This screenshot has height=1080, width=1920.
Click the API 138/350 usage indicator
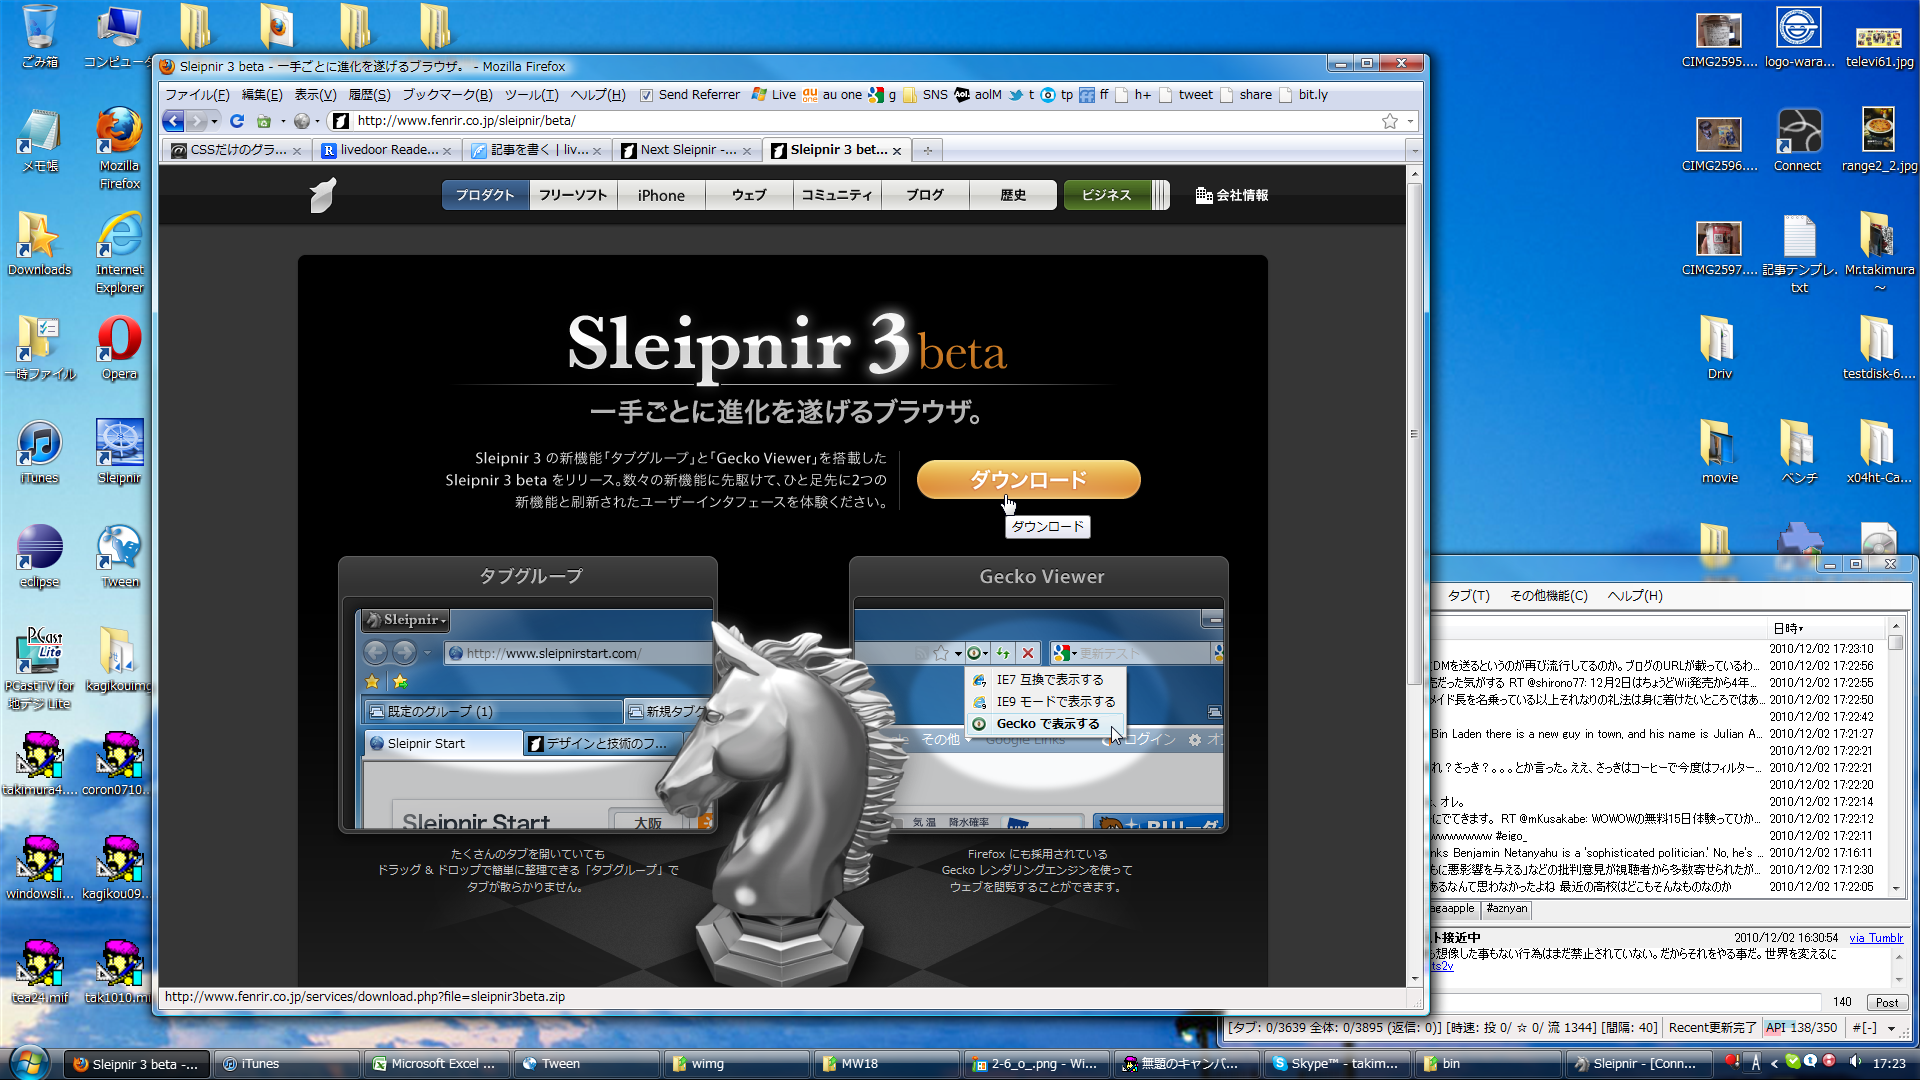click(1801, 1027)
